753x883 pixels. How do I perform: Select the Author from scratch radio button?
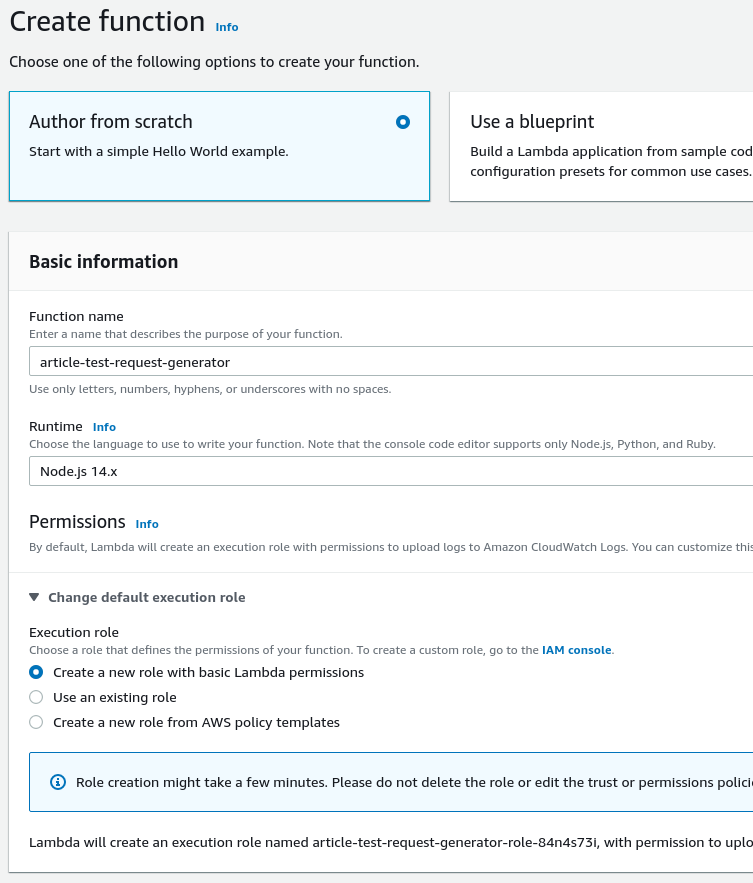point(403,122)
